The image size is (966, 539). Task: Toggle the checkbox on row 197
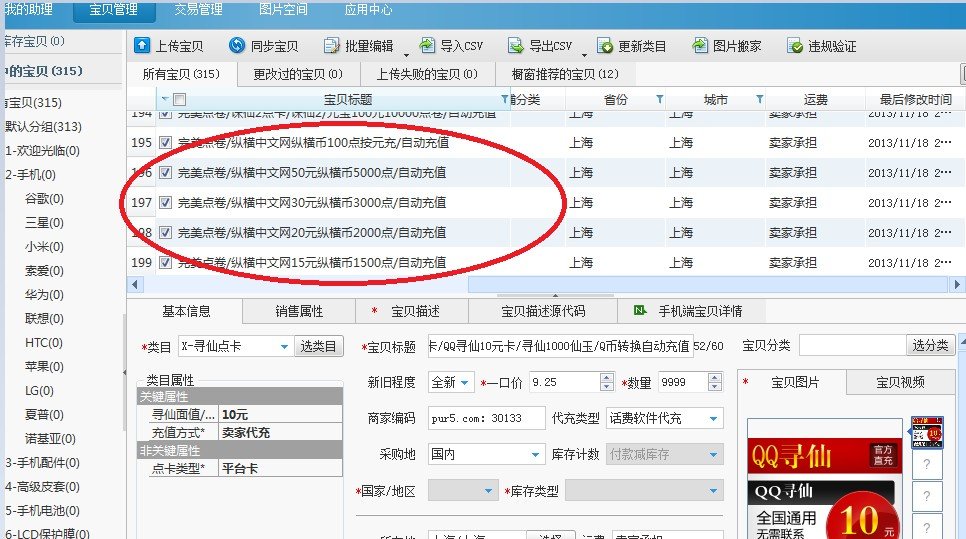pos(165,203)
